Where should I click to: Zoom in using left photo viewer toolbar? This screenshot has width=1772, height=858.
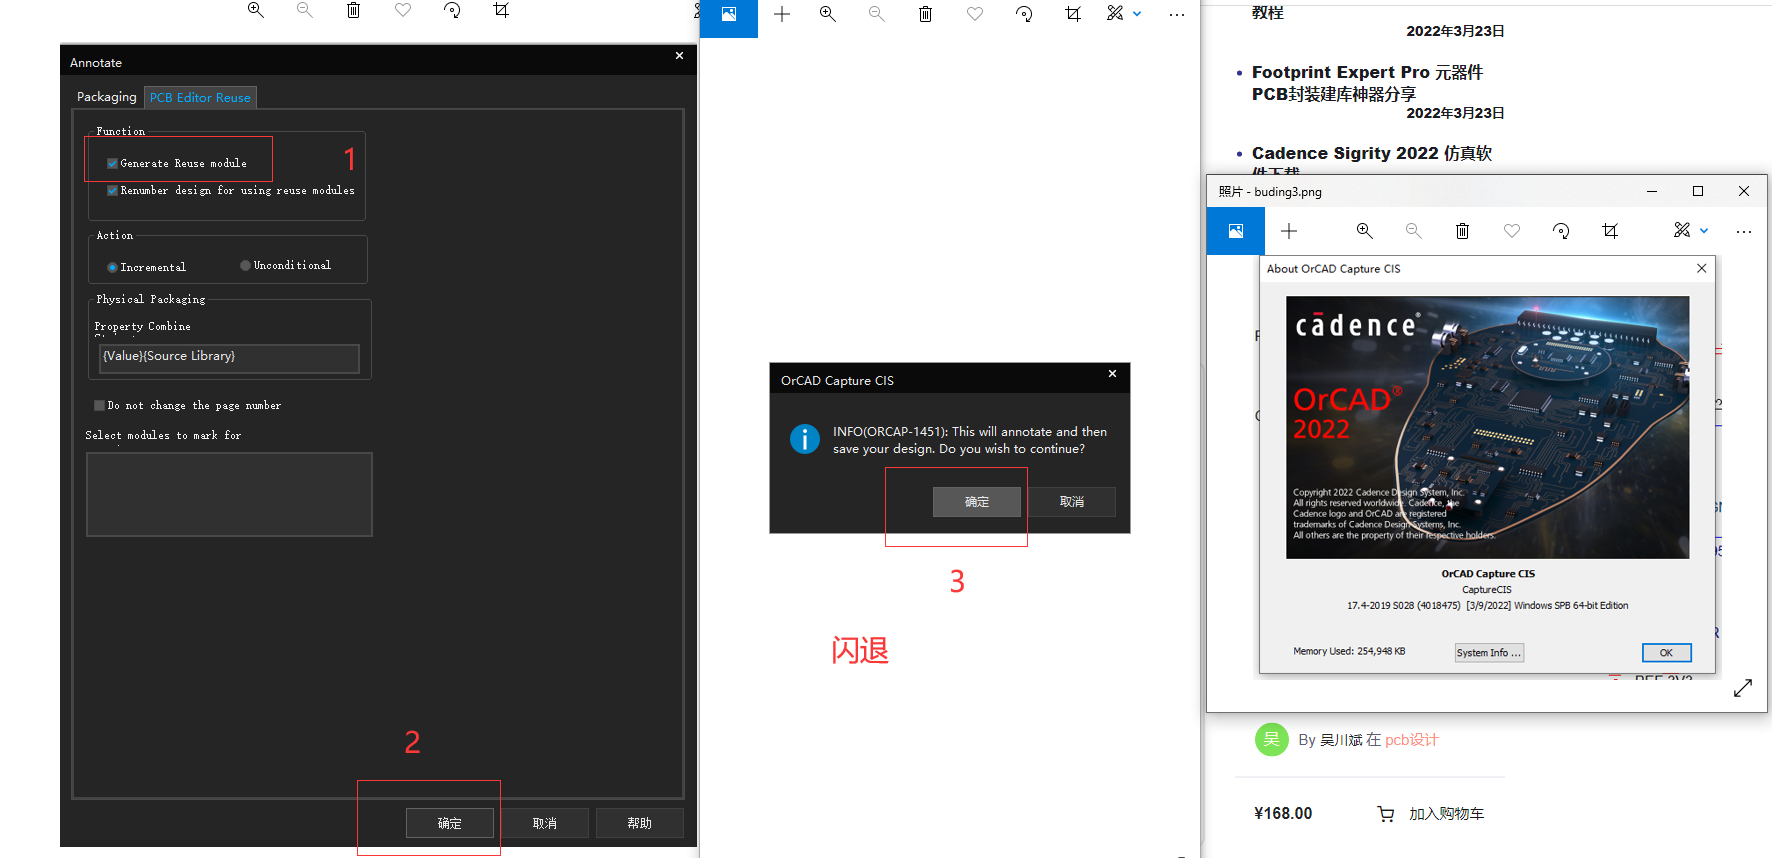point(256,10)
